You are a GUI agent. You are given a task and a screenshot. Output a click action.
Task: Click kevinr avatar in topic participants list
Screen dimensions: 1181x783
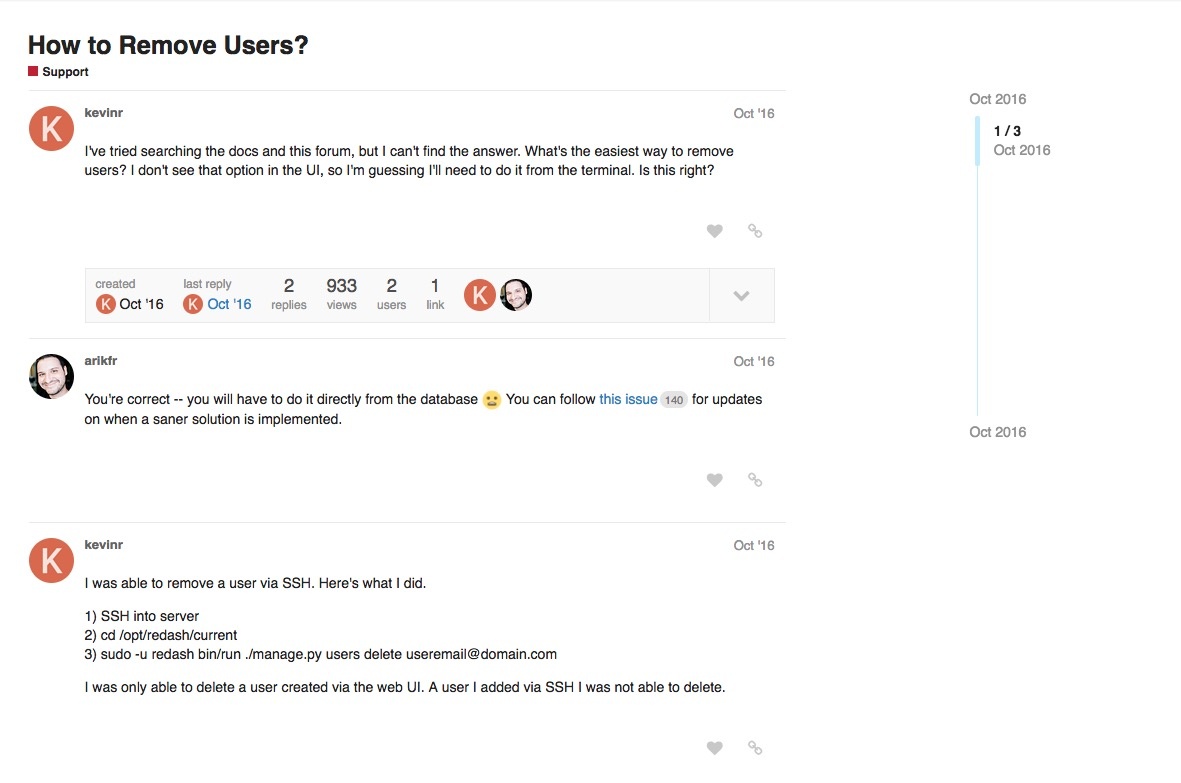480,295
